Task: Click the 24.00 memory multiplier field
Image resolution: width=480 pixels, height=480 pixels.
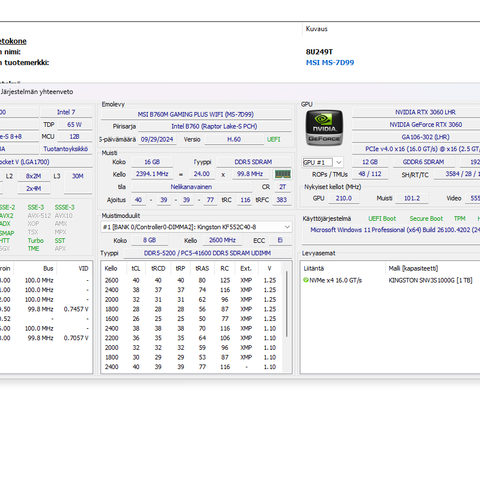Action: coord(202,174)
